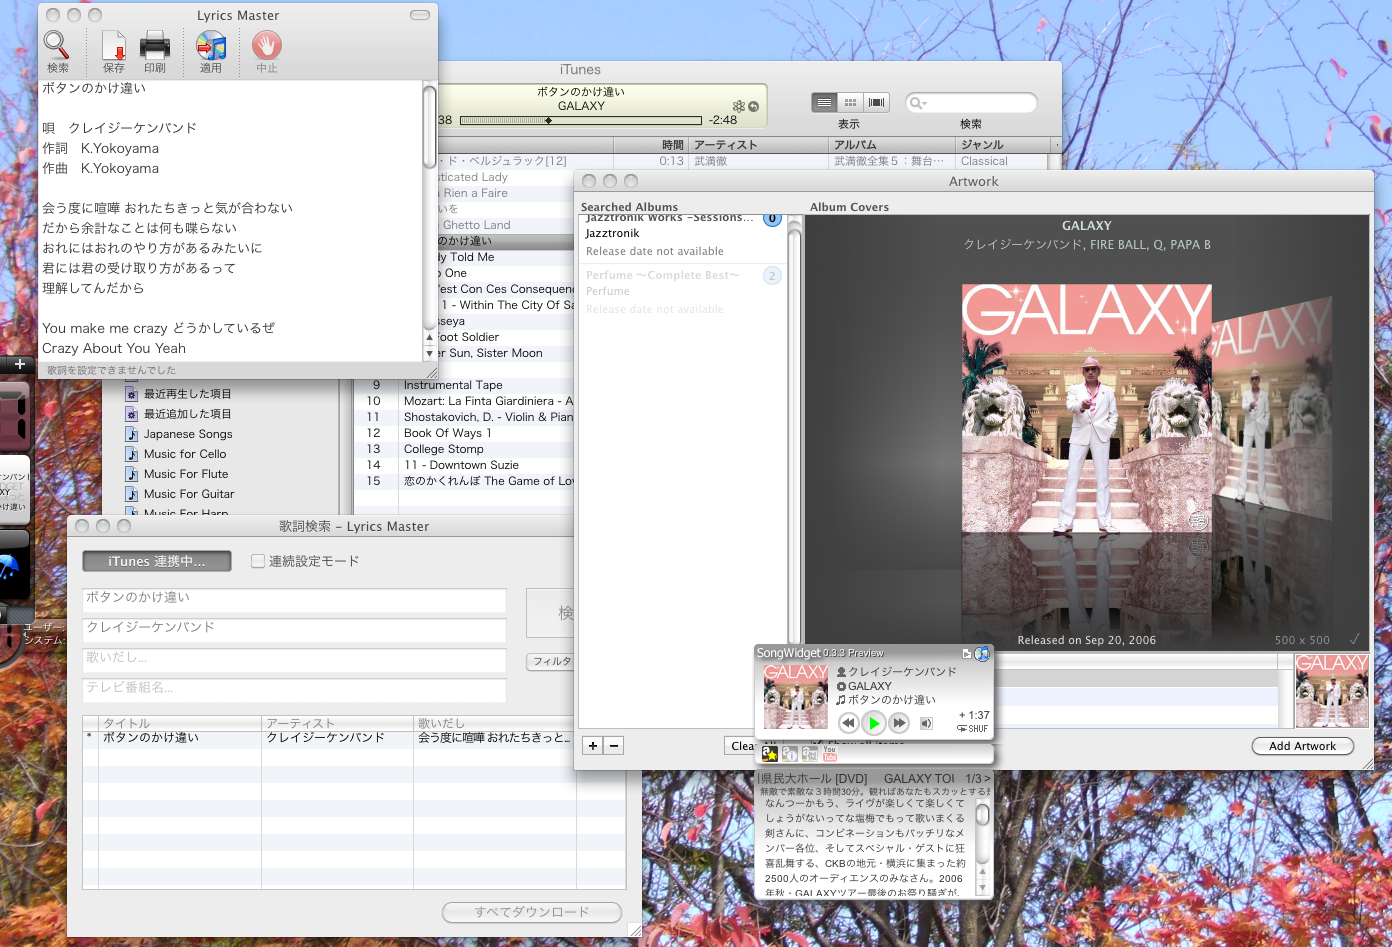Image resolution: width=1392 pixels, height=947 pixels.
Task: Switch iTunes to list view
Action: point(824,102)
